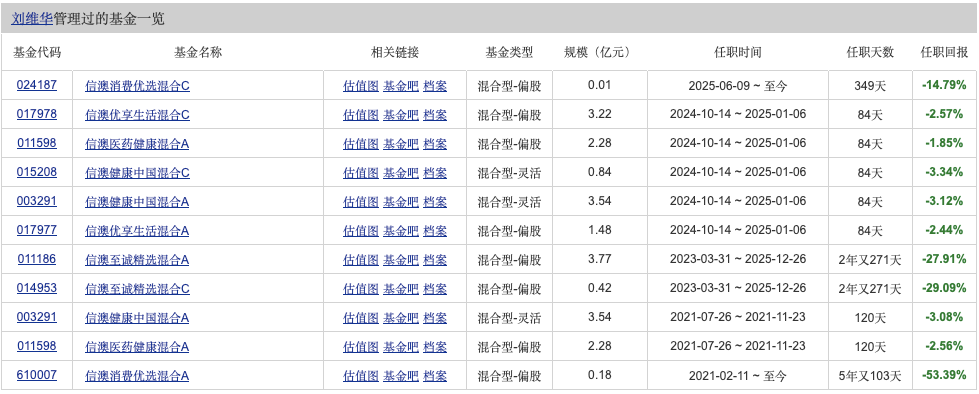Image resolution: width=979 pixels, height=394 pixels.
Task: Open fund code 015208
Action: [37, 172]
